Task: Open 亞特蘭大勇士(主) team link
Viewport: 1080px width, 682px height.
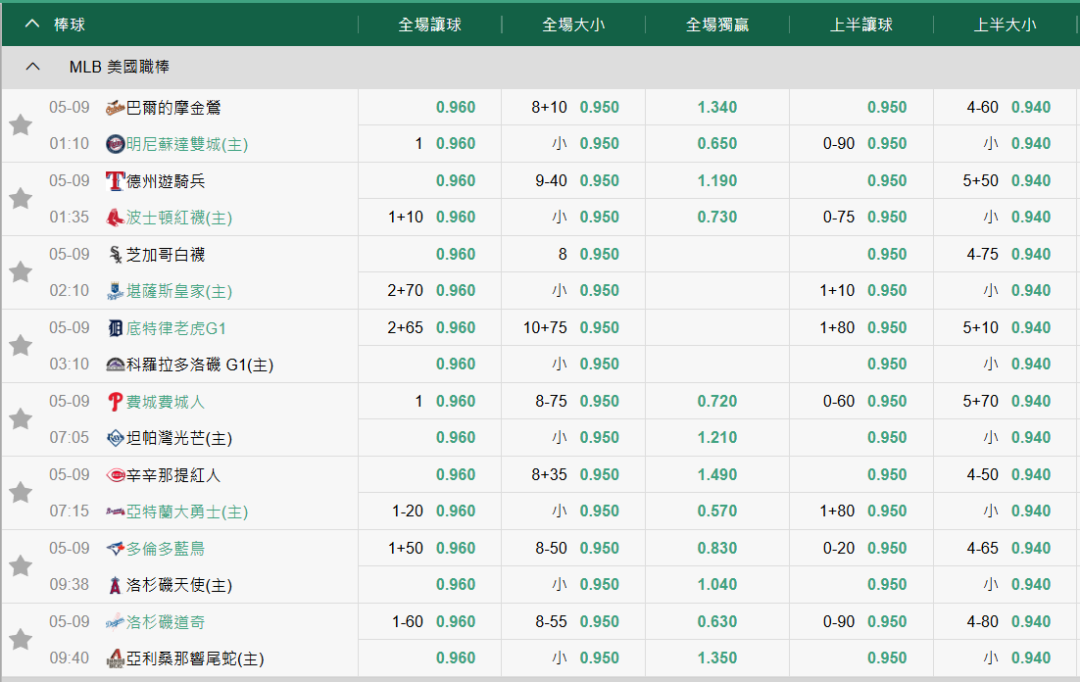Action: point(187,512)
